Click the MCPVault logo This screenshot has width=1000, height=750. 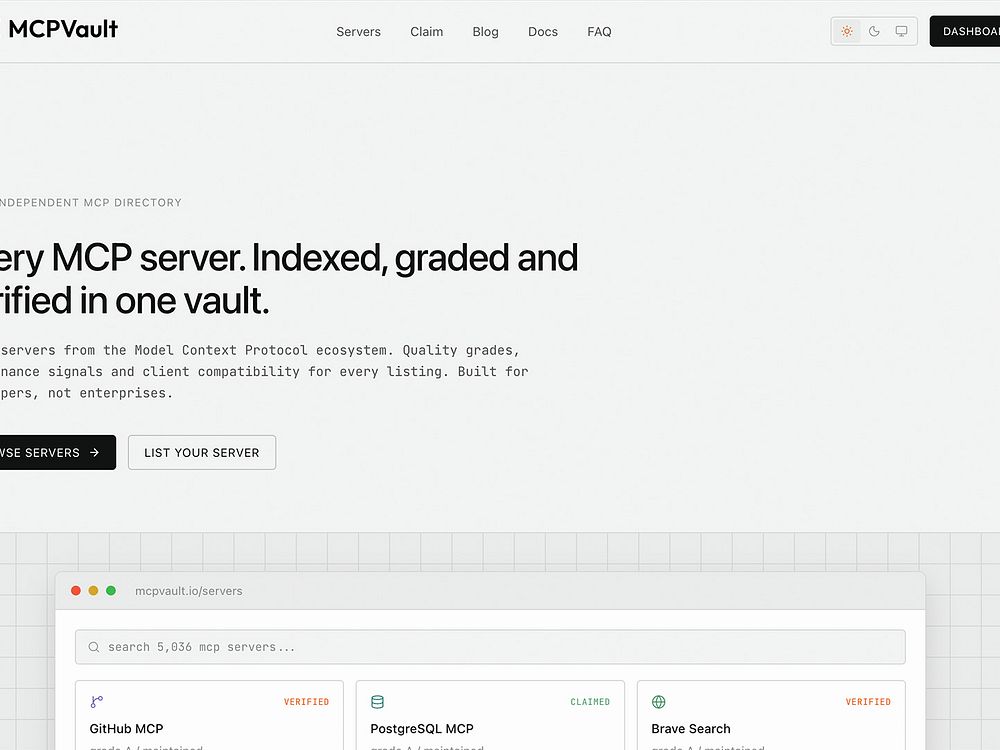pyautogui.click(x=62, y=29)
